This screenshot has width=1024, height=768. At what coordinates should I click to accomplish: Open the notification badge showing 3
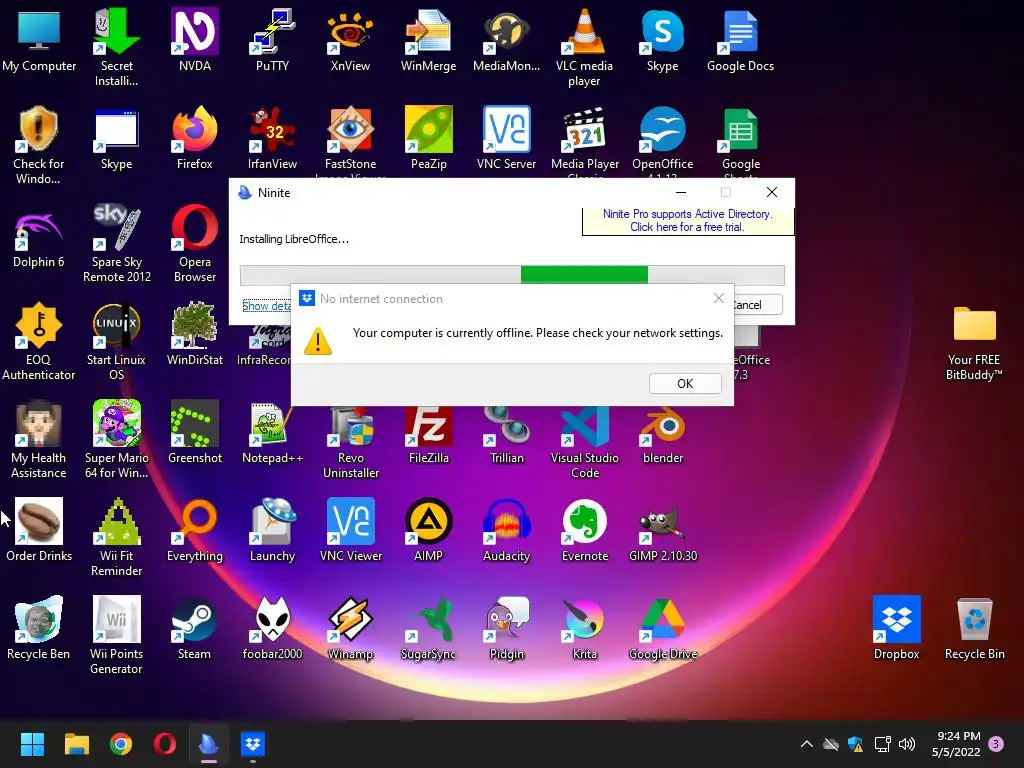tap(996, 744)
